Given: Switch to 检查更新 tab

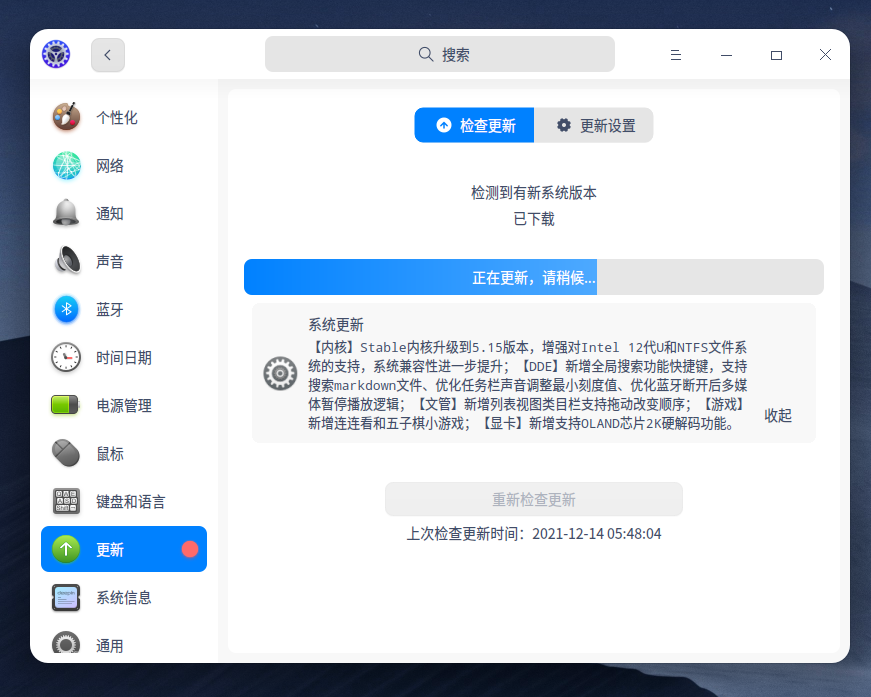Looking at the screenshot, I should (474, 125).
